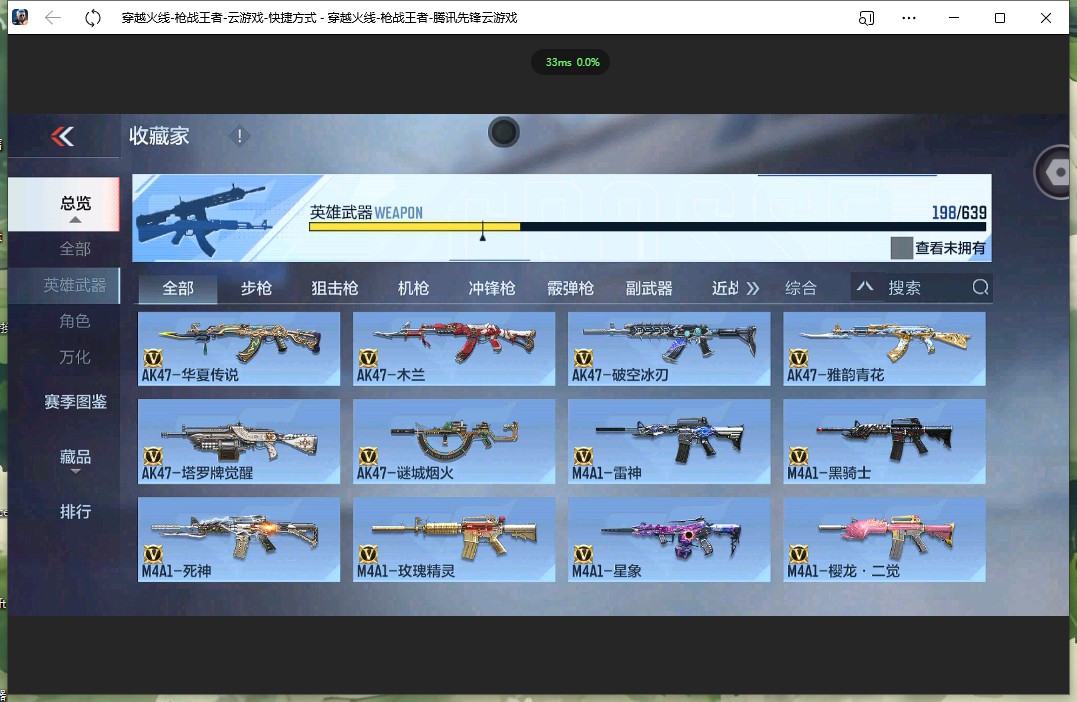Click the hero weapon rifle banner image
Screen dimensions: 1077x702
(203, 218)
